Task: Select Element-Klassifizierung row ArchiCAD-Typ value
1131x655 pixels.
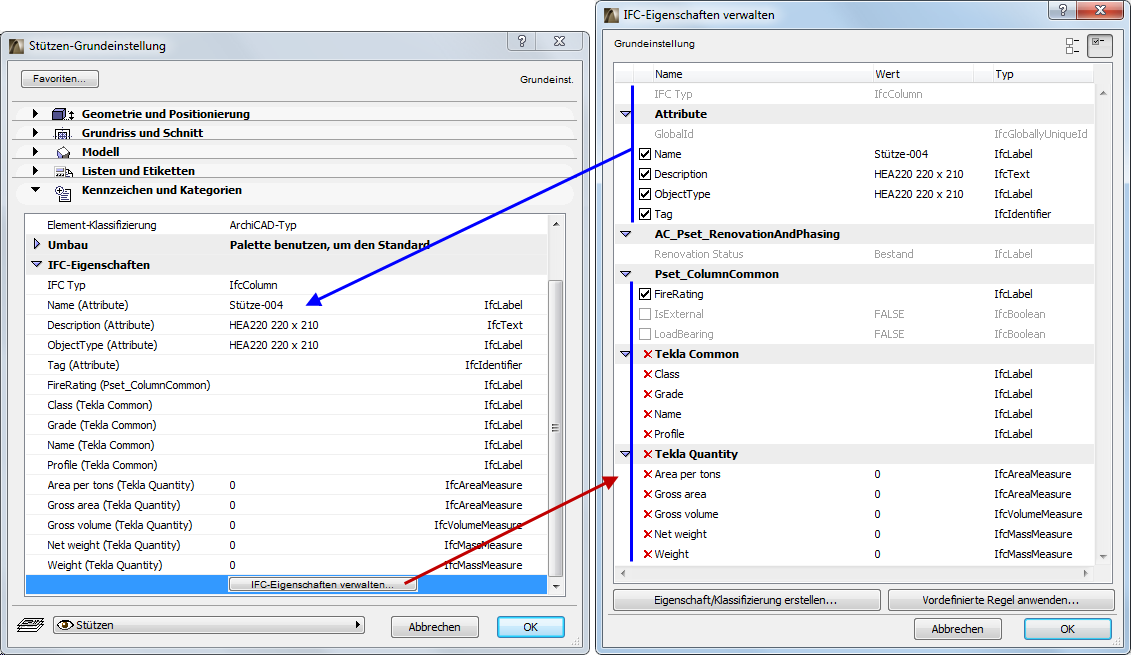Action: click(263, 225)
